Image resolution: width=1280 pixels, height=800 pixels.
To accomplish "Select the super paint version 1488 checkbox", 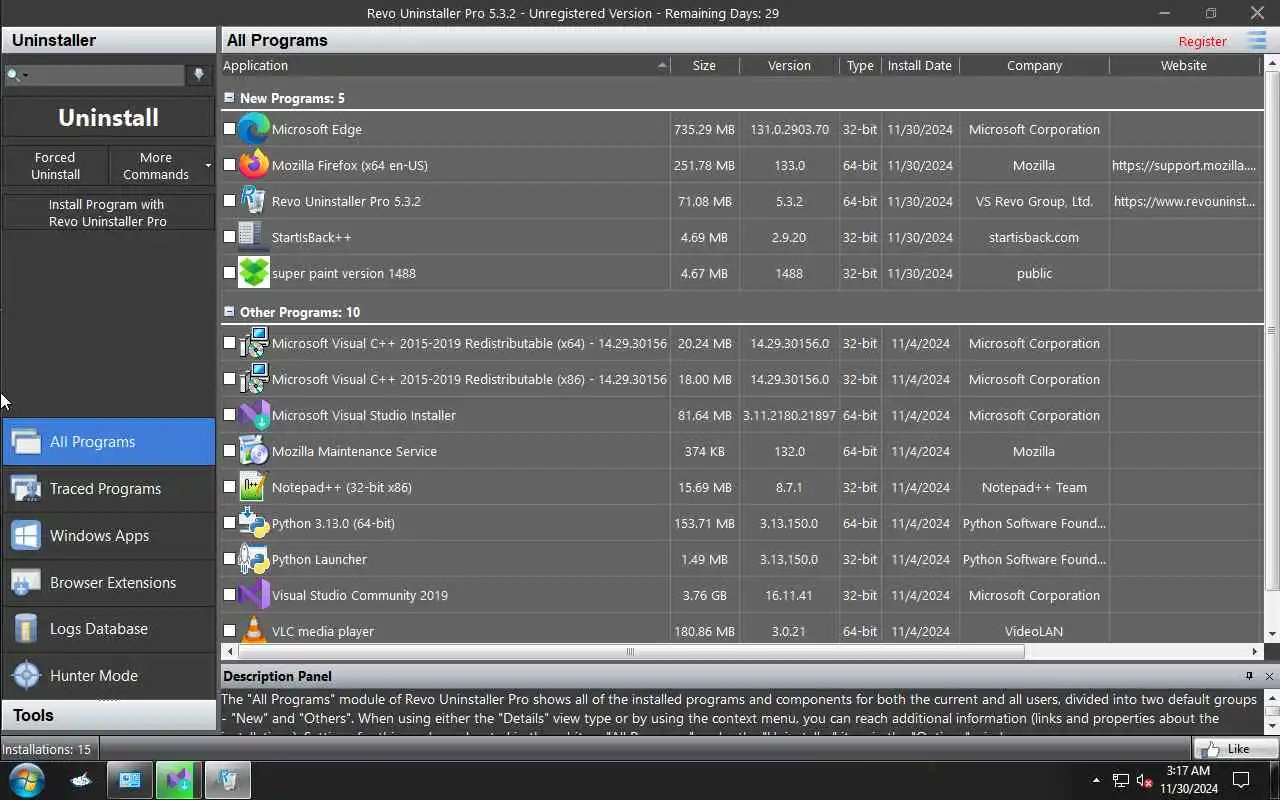I will (229, 273).
